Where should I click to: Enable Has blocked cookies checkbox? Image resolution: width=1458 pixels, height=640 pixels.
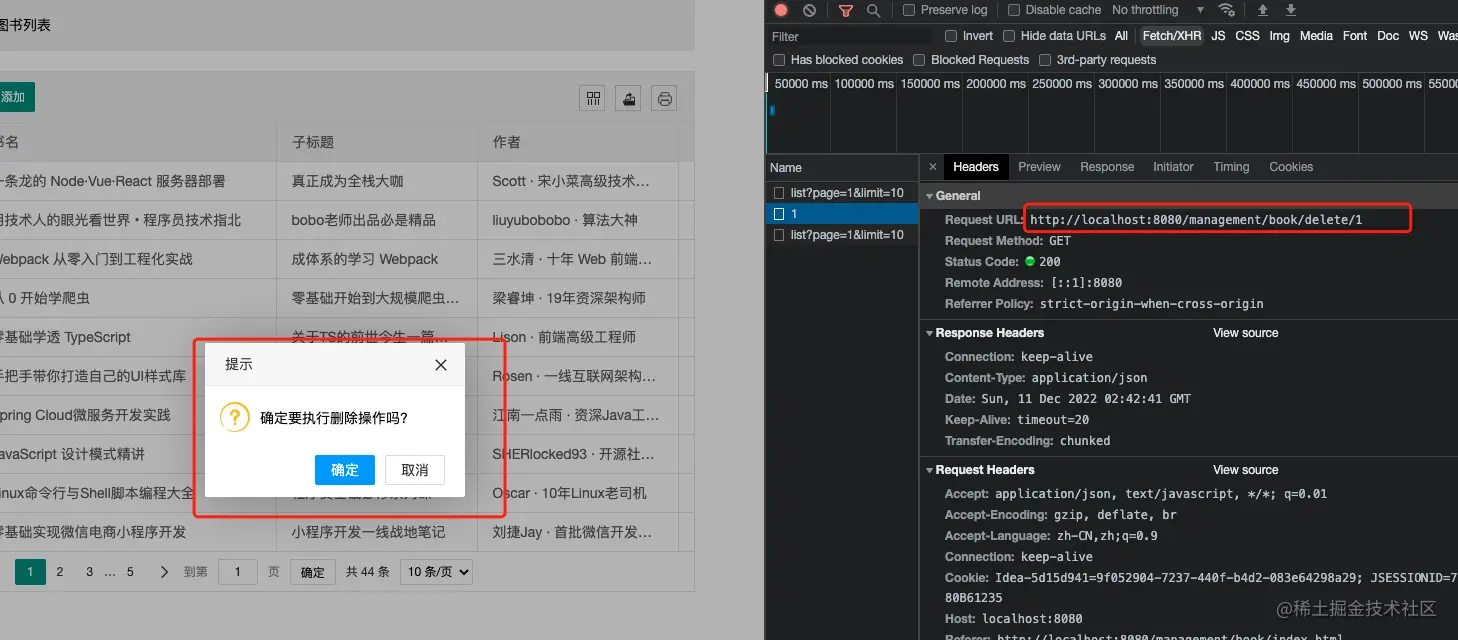779,60
